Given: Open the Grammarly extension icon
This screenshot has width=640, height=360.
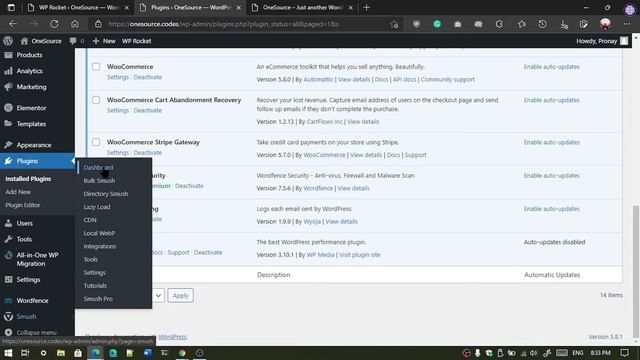Looking at the screenshot, I should tap(437, 24).
